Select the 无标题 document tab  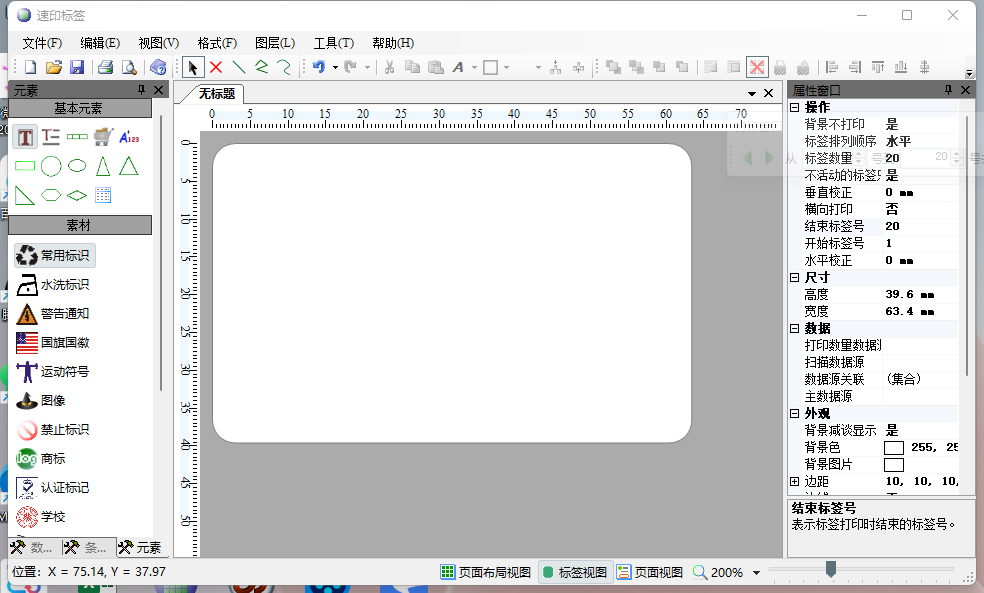pos(217,93)
